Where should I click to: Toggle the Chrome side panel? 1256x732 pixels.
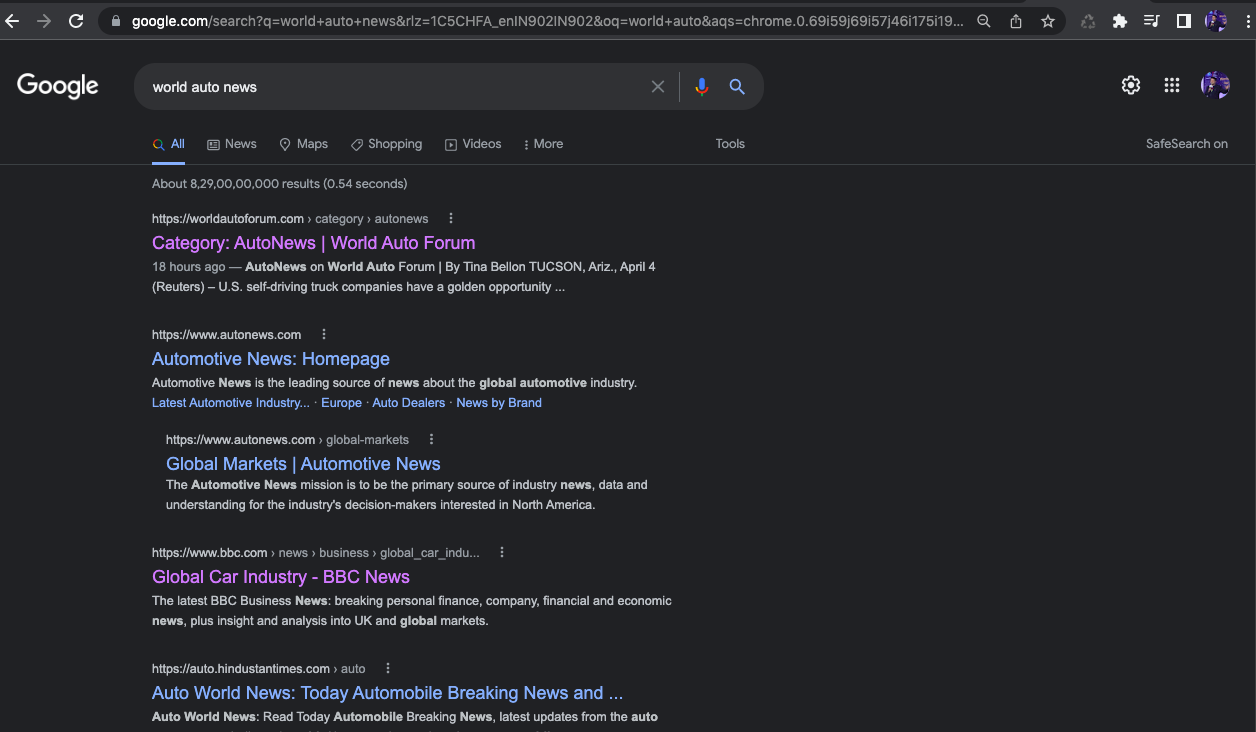[x=1184, y=21]
